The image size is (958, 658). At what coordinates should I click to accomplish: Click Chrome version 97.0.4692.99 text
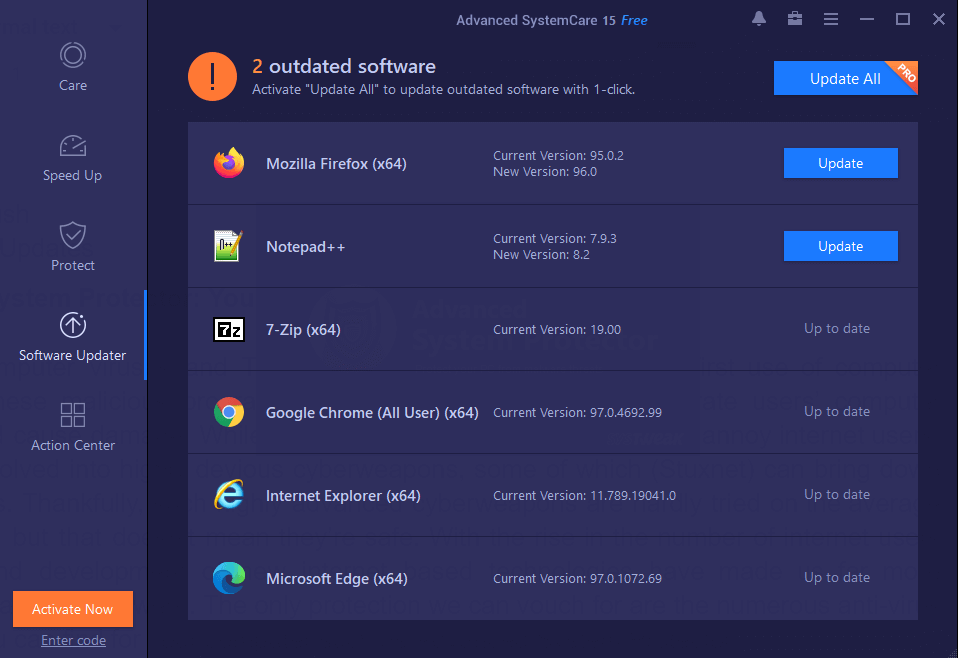coord(577,413)
